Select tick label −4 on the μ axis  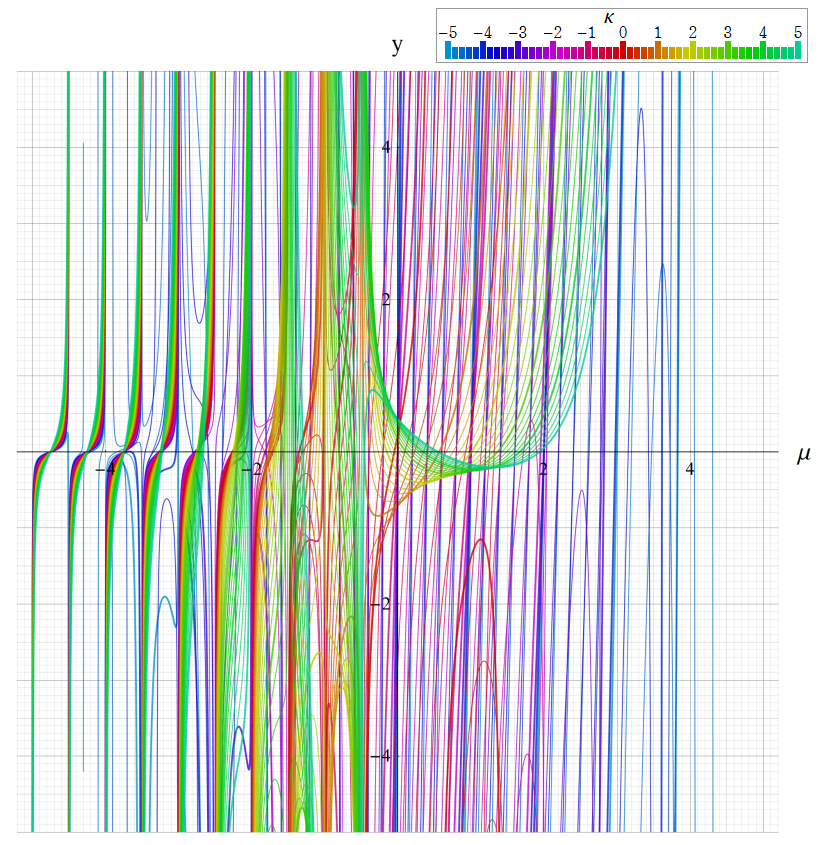[x=104, y=468]
